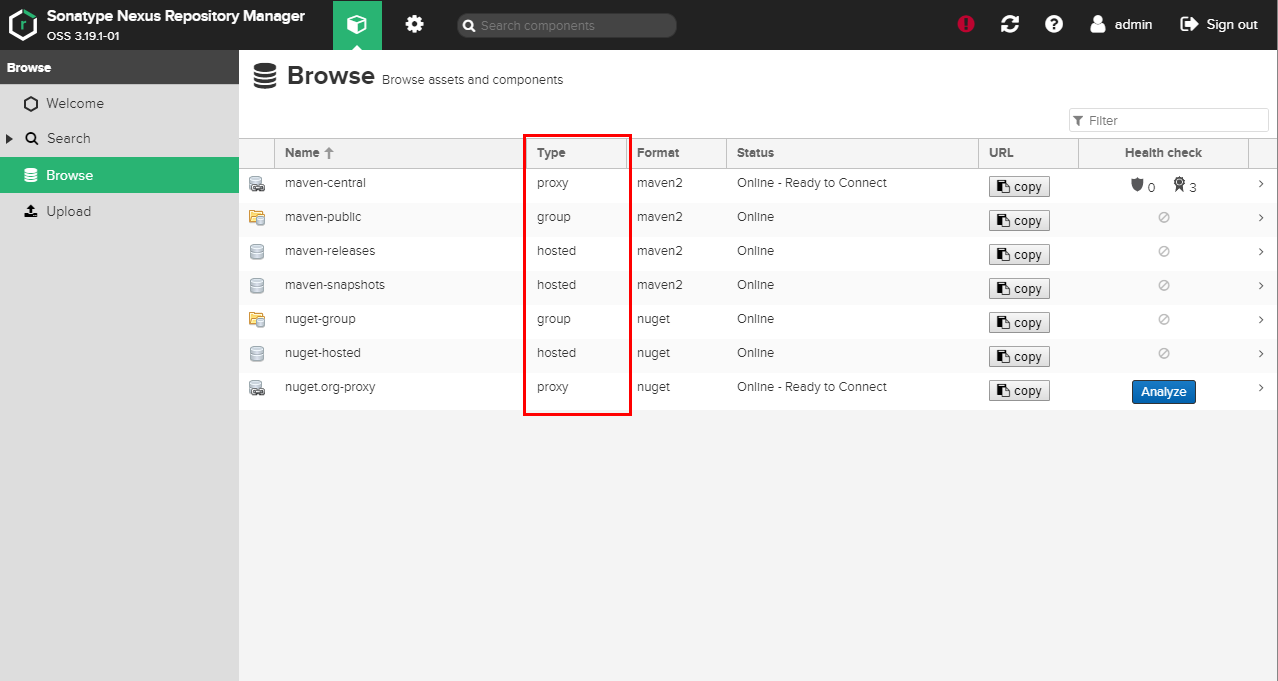Sort by the Format column header
Viewport: 1278px width, 681px height.
click(676, 153)
